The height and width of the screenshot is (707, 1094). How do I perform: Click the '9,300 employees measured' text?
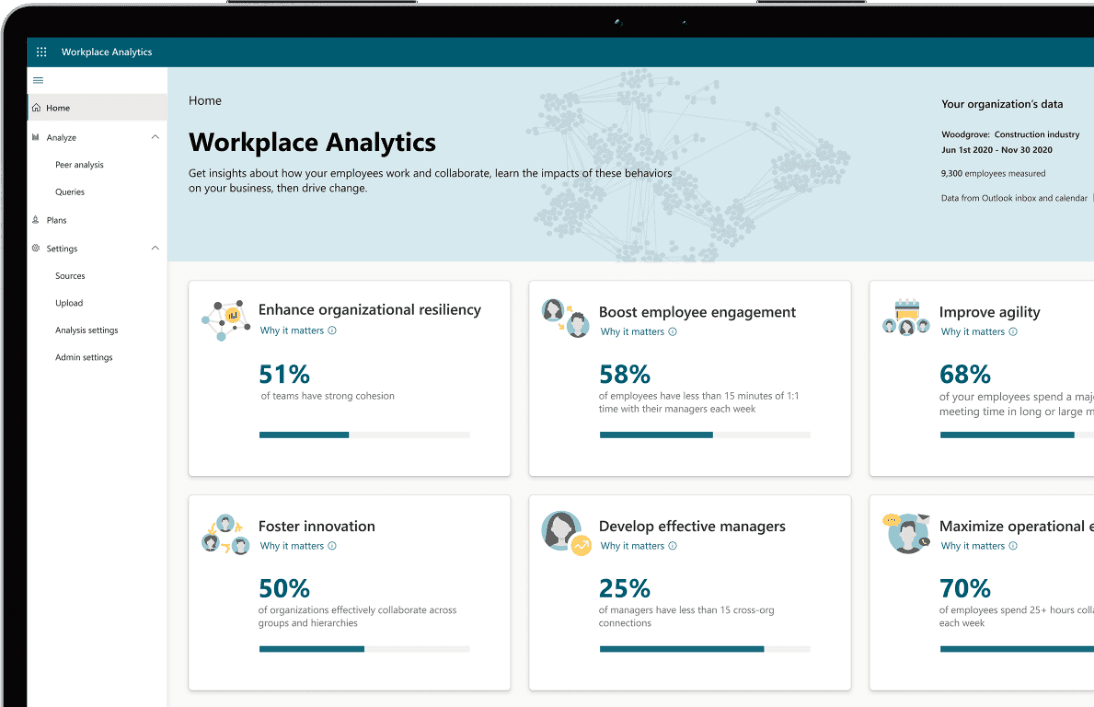coord(993,173)
